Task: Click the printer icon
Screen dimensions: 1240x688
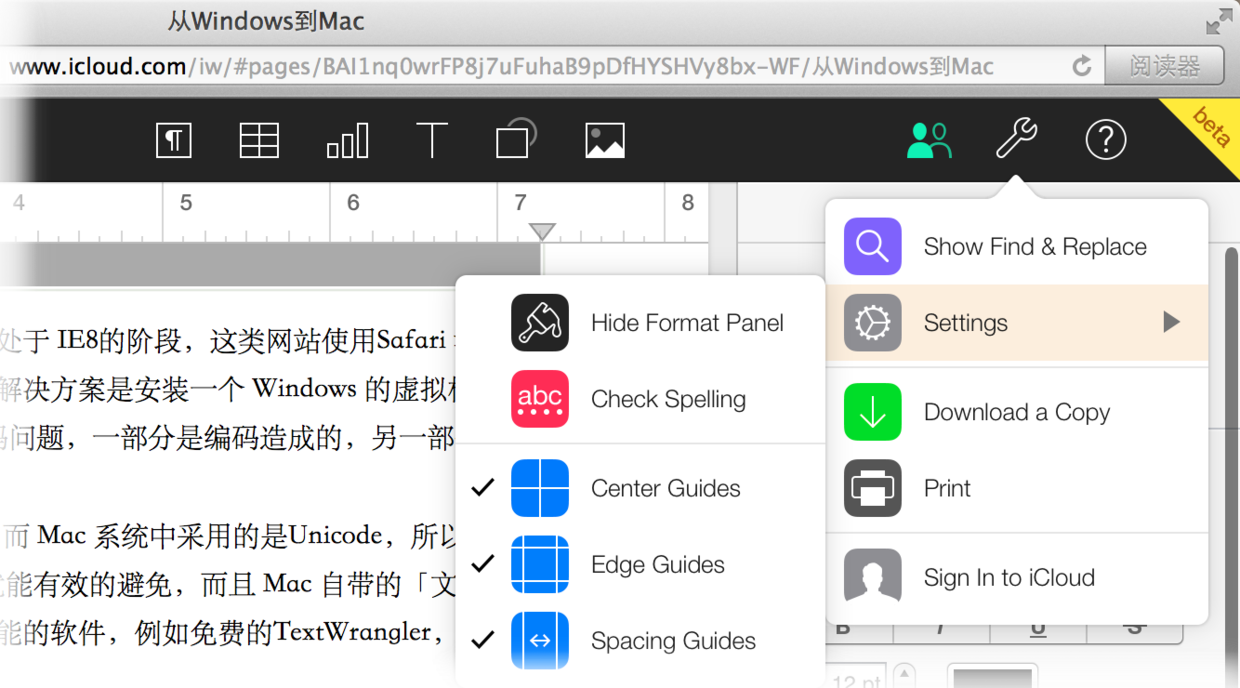Action: (x=872, y=488)
